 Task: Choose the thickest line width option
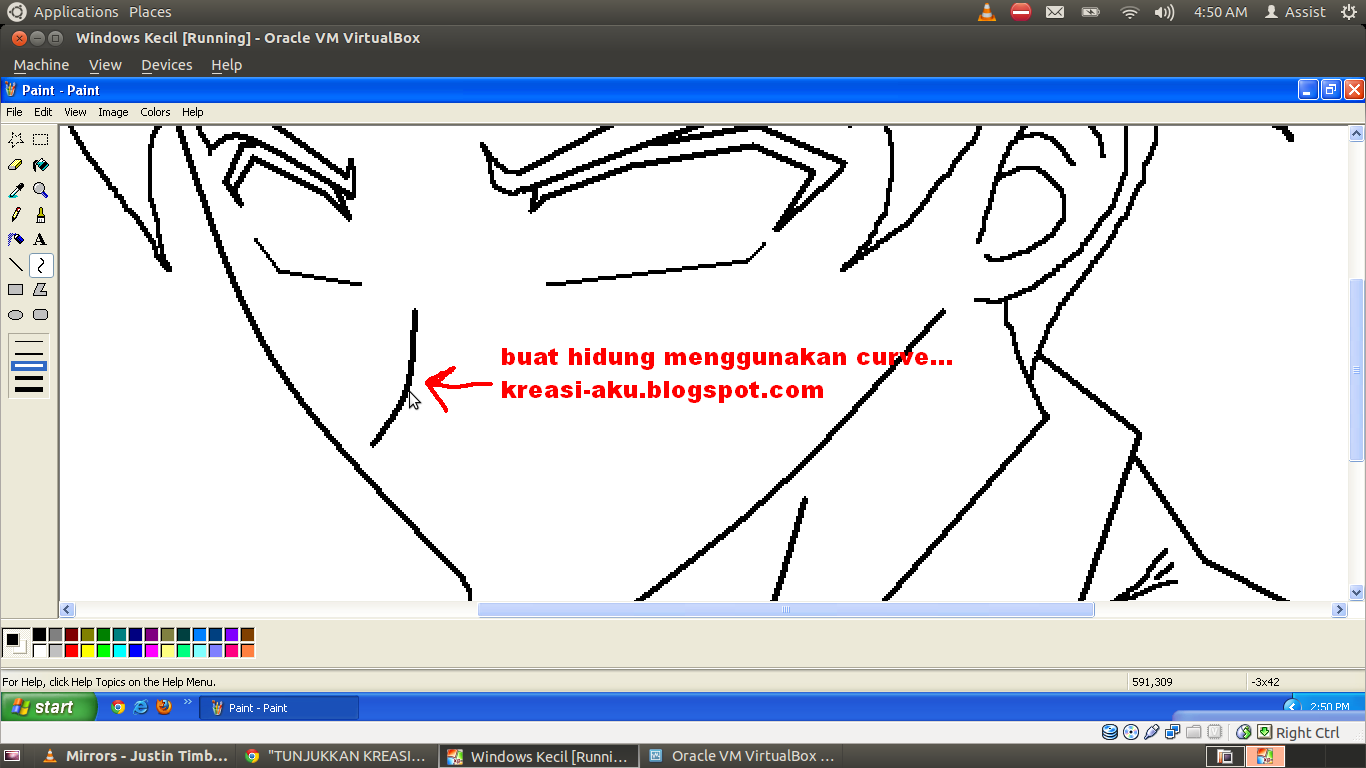(x=29, y=389)
